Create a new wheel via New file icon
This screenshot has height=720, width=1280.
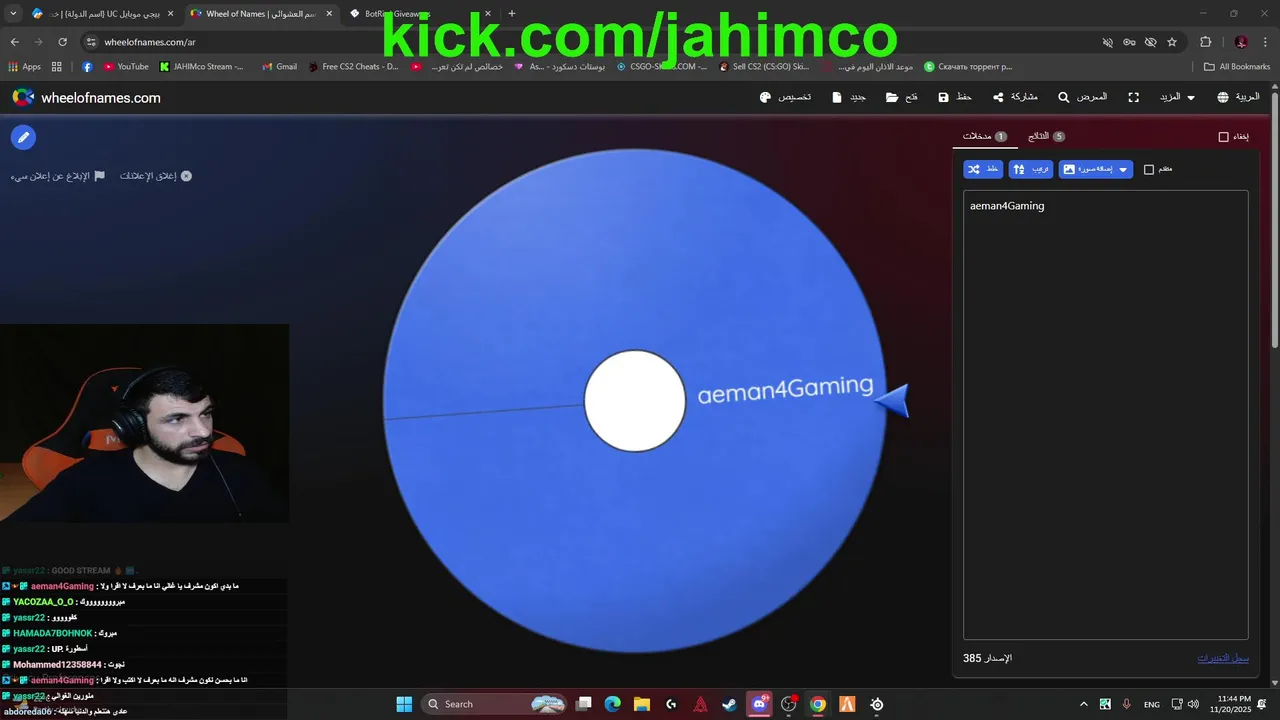tap(837, 97)
